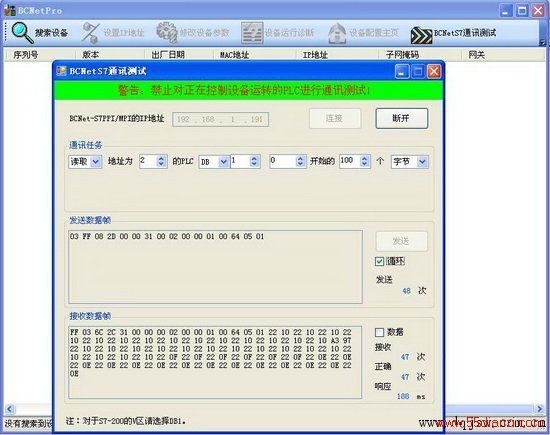Enable the 循环 loop send checkbox
The image size is (550, 435).
click(379, 261)
